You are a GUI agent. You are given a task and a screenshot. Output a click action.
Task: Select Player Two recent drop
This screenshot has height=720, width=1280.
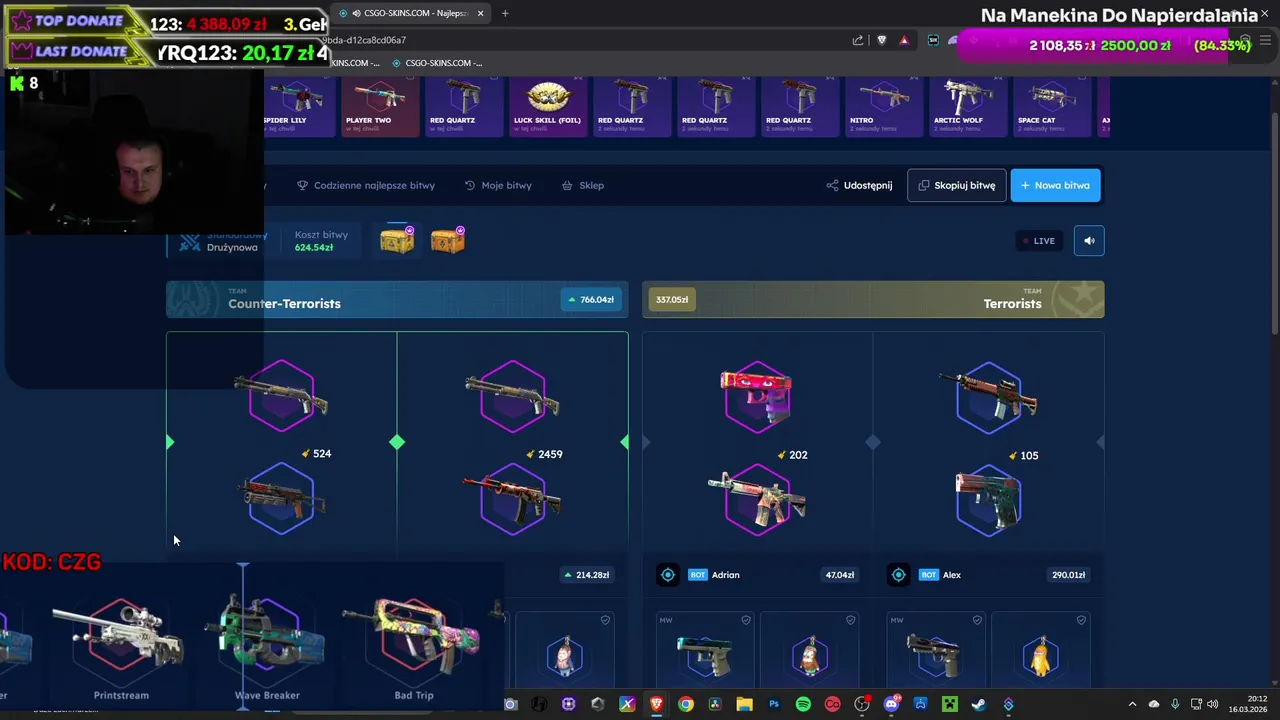(x=380, y=107)
